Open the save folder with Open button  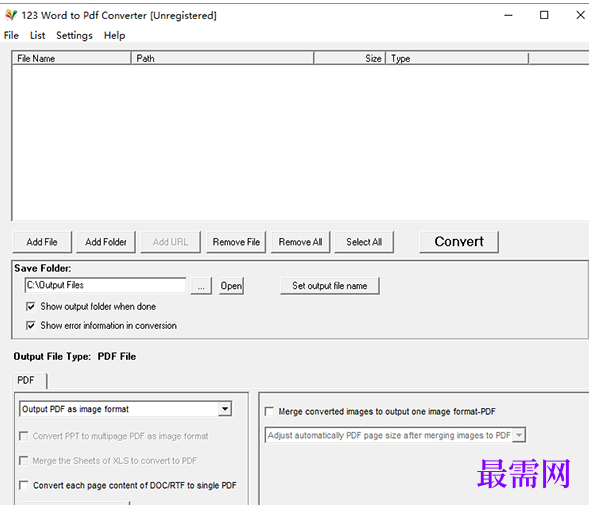point(231,286)
